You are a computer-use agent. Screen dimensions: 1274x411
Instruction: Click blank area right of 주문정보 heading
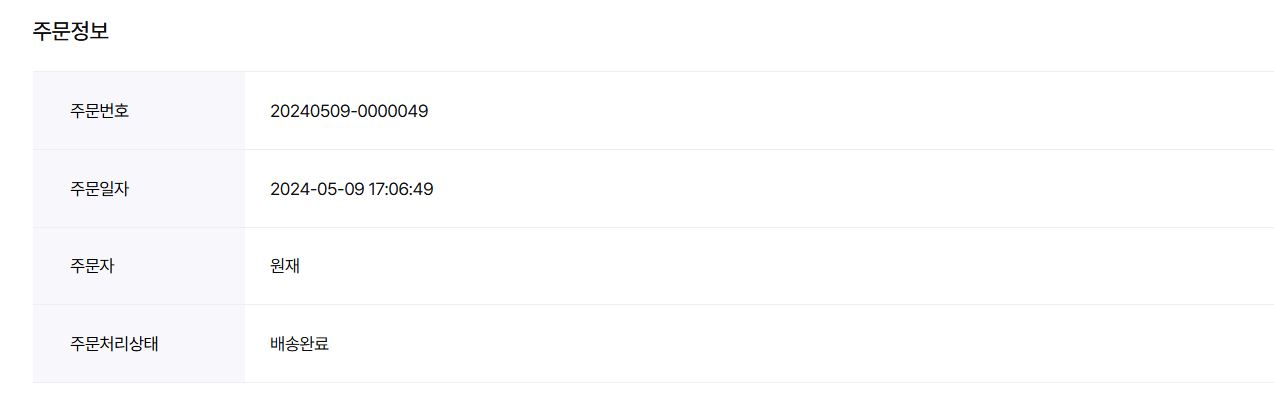click(600, 31)
